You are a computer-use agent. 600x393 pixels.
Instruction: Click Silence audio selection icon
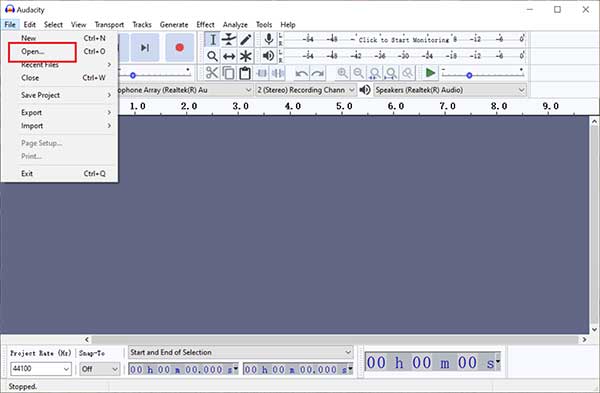click(x=278, y=73)
